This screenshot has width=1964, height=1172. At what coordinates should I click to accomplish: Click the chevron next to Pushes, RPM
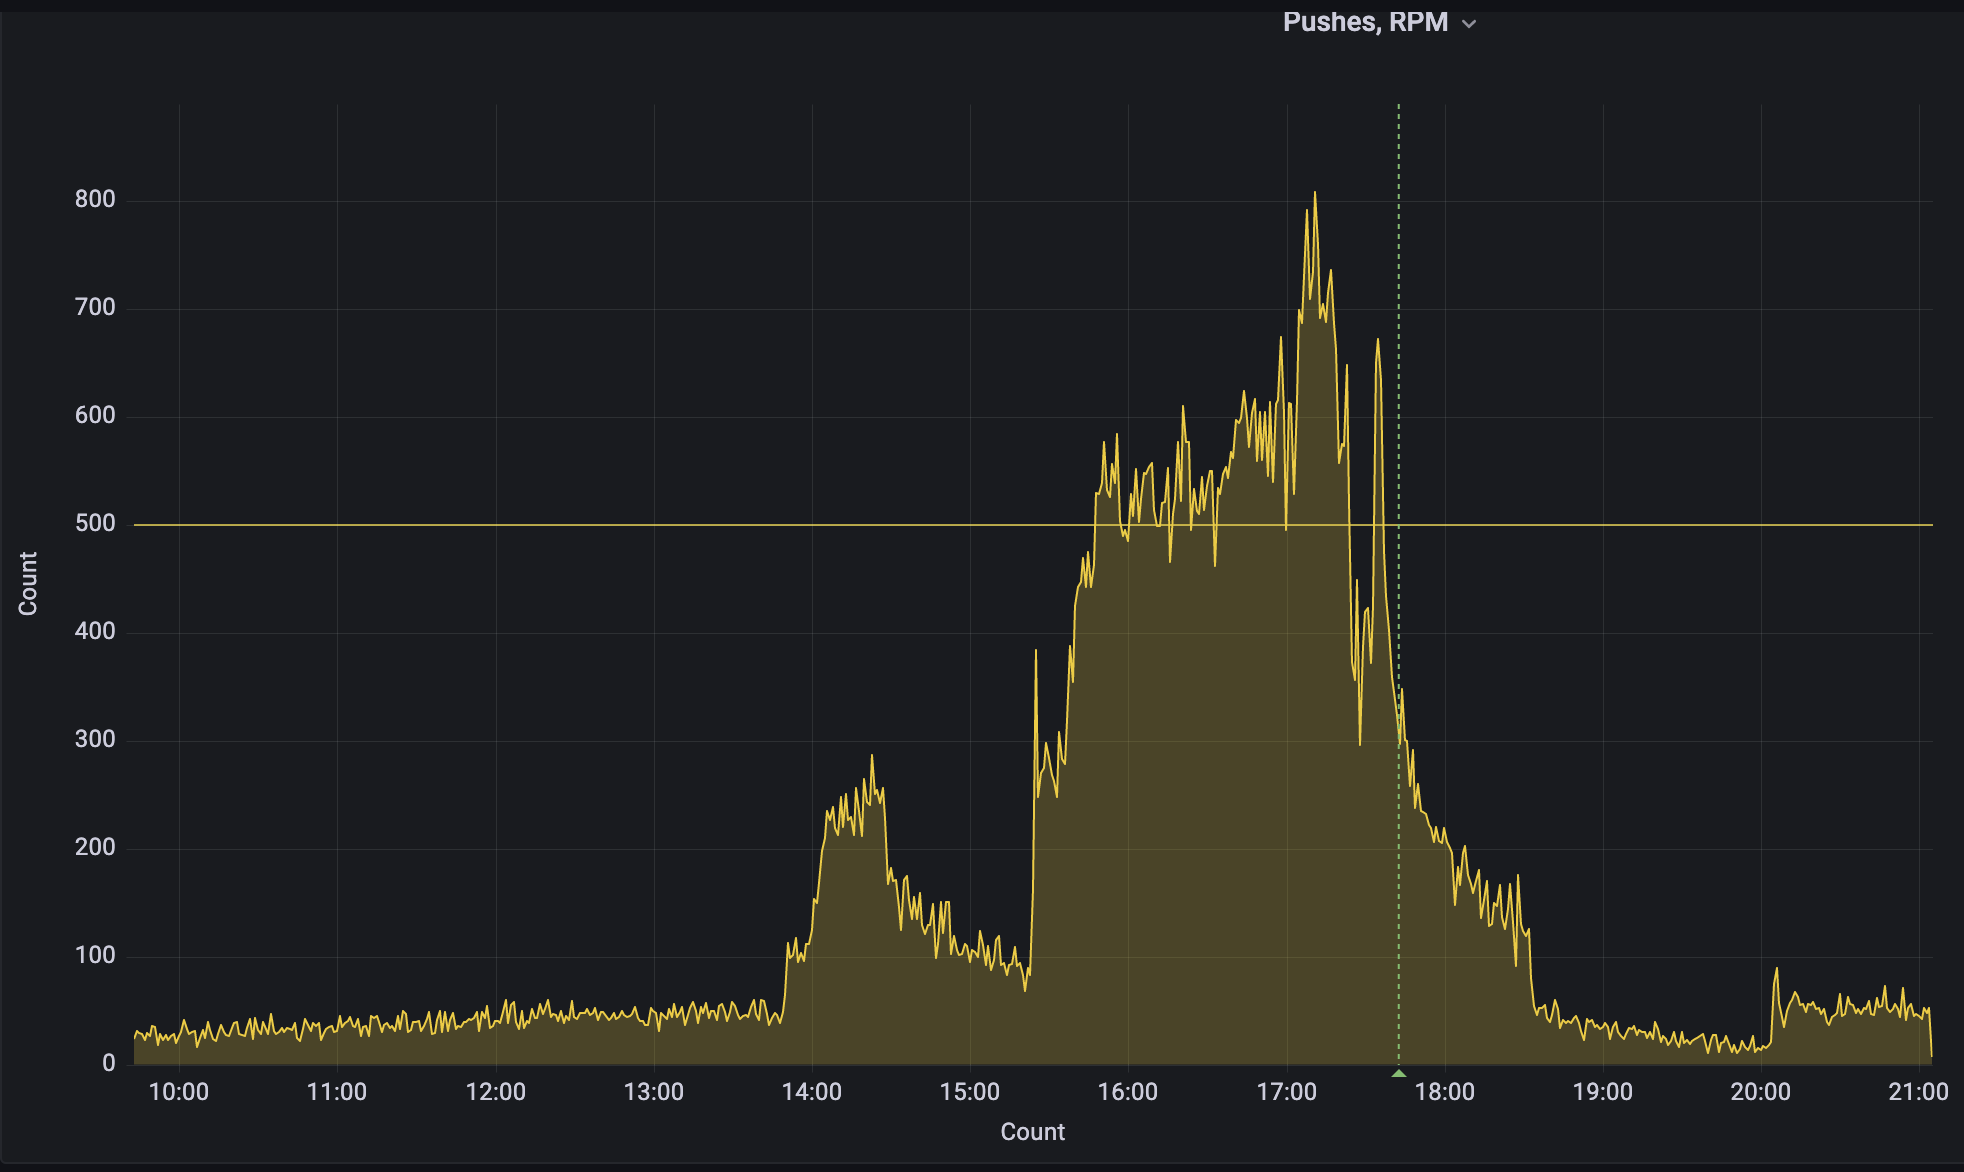click(1469, 24)
